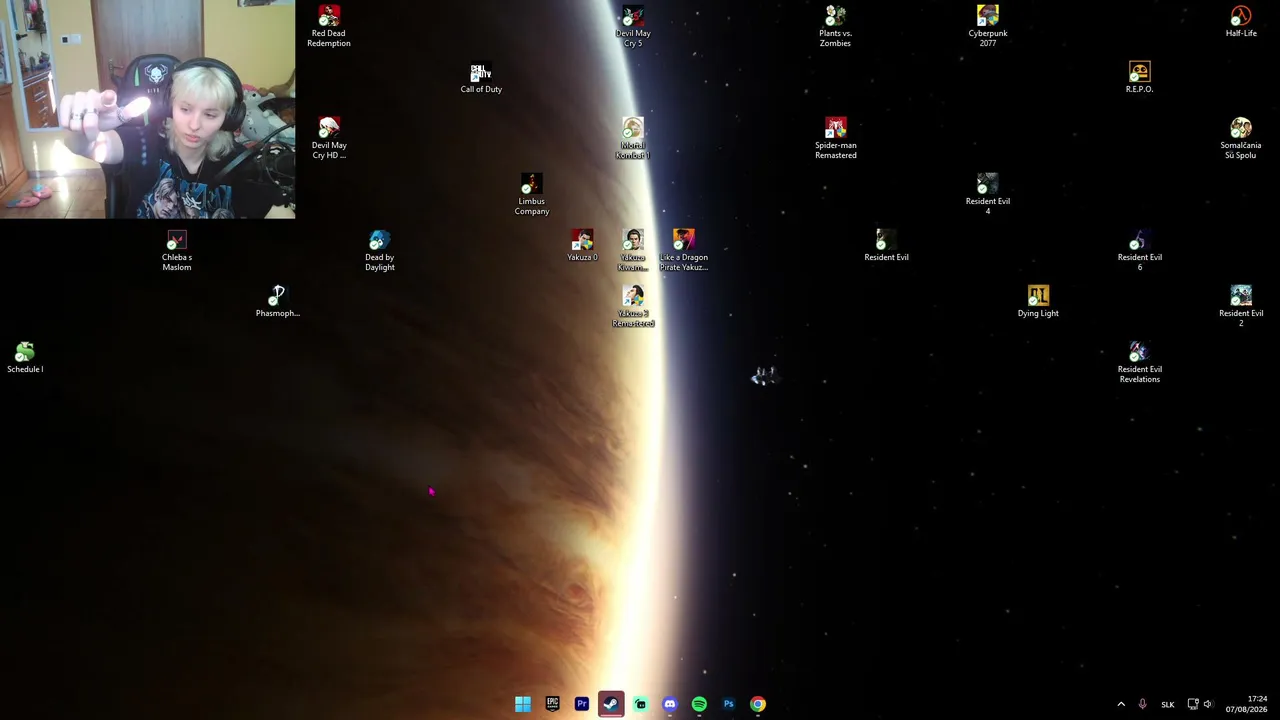Click the Devil May Cry HD shortcut
The image size is (1280, 720).
[329, 138]
